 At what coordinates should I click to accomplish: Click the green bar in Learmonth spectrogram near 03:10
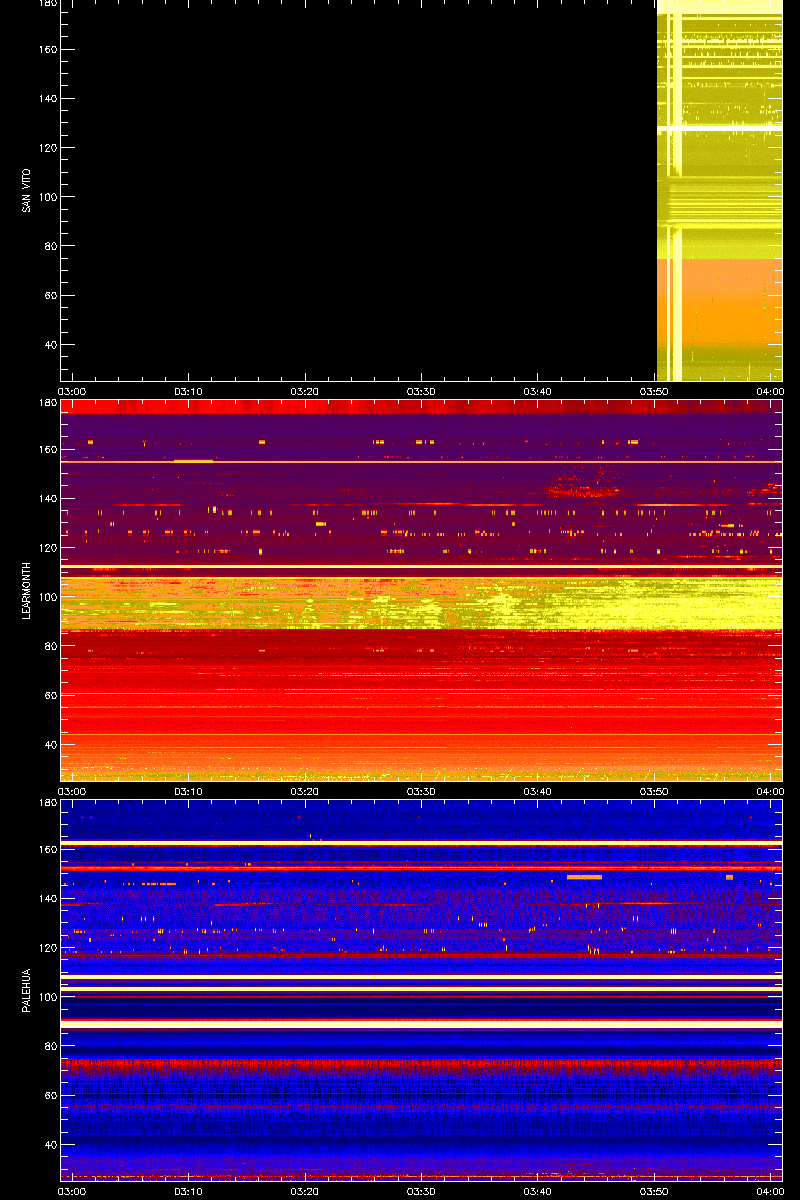click(x=193, y=461)
